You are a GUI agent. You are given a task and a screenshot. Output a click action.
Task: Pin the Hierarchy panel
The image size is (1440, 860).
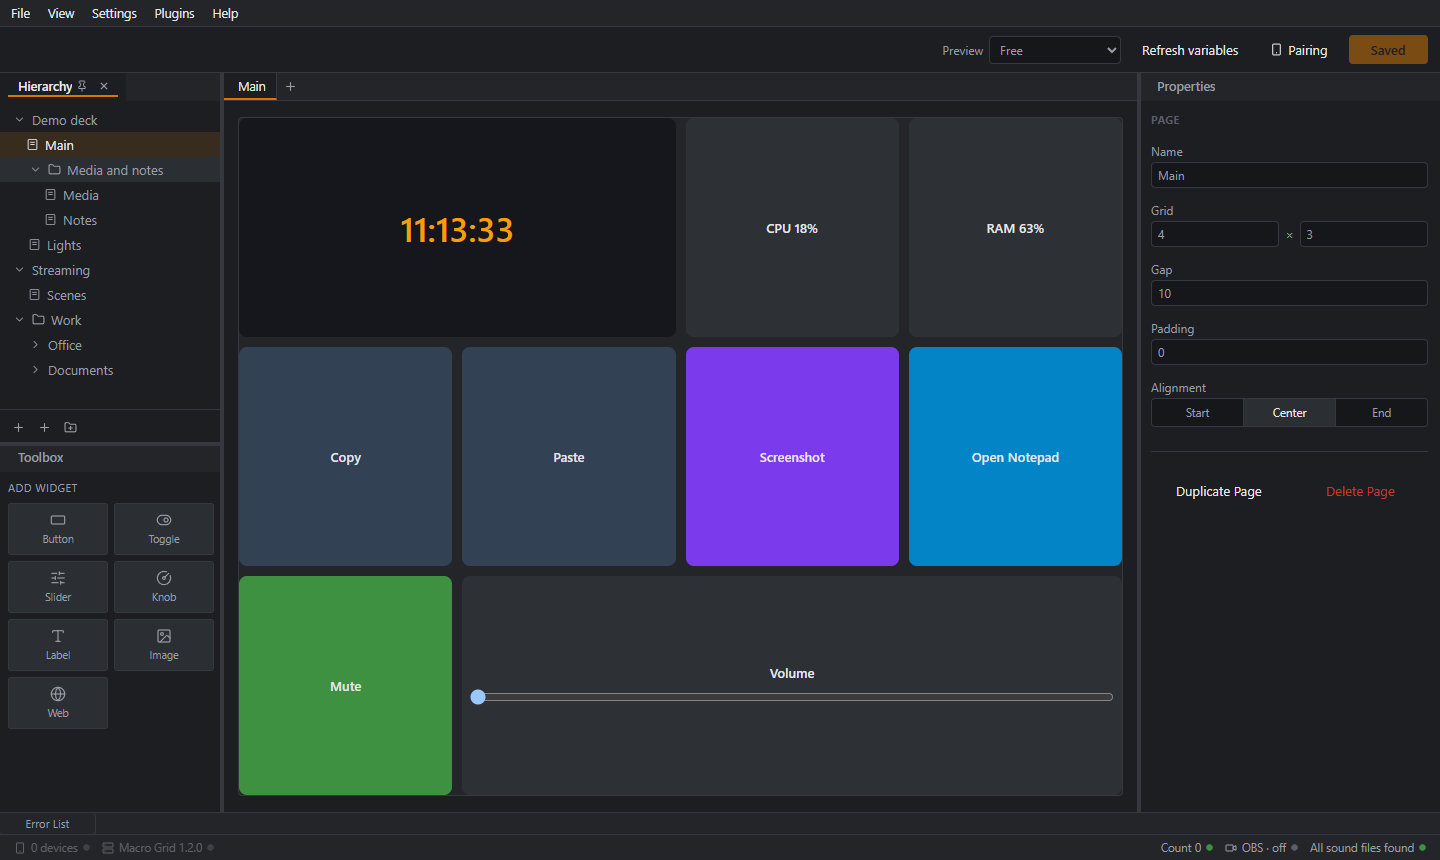(82, 86)
